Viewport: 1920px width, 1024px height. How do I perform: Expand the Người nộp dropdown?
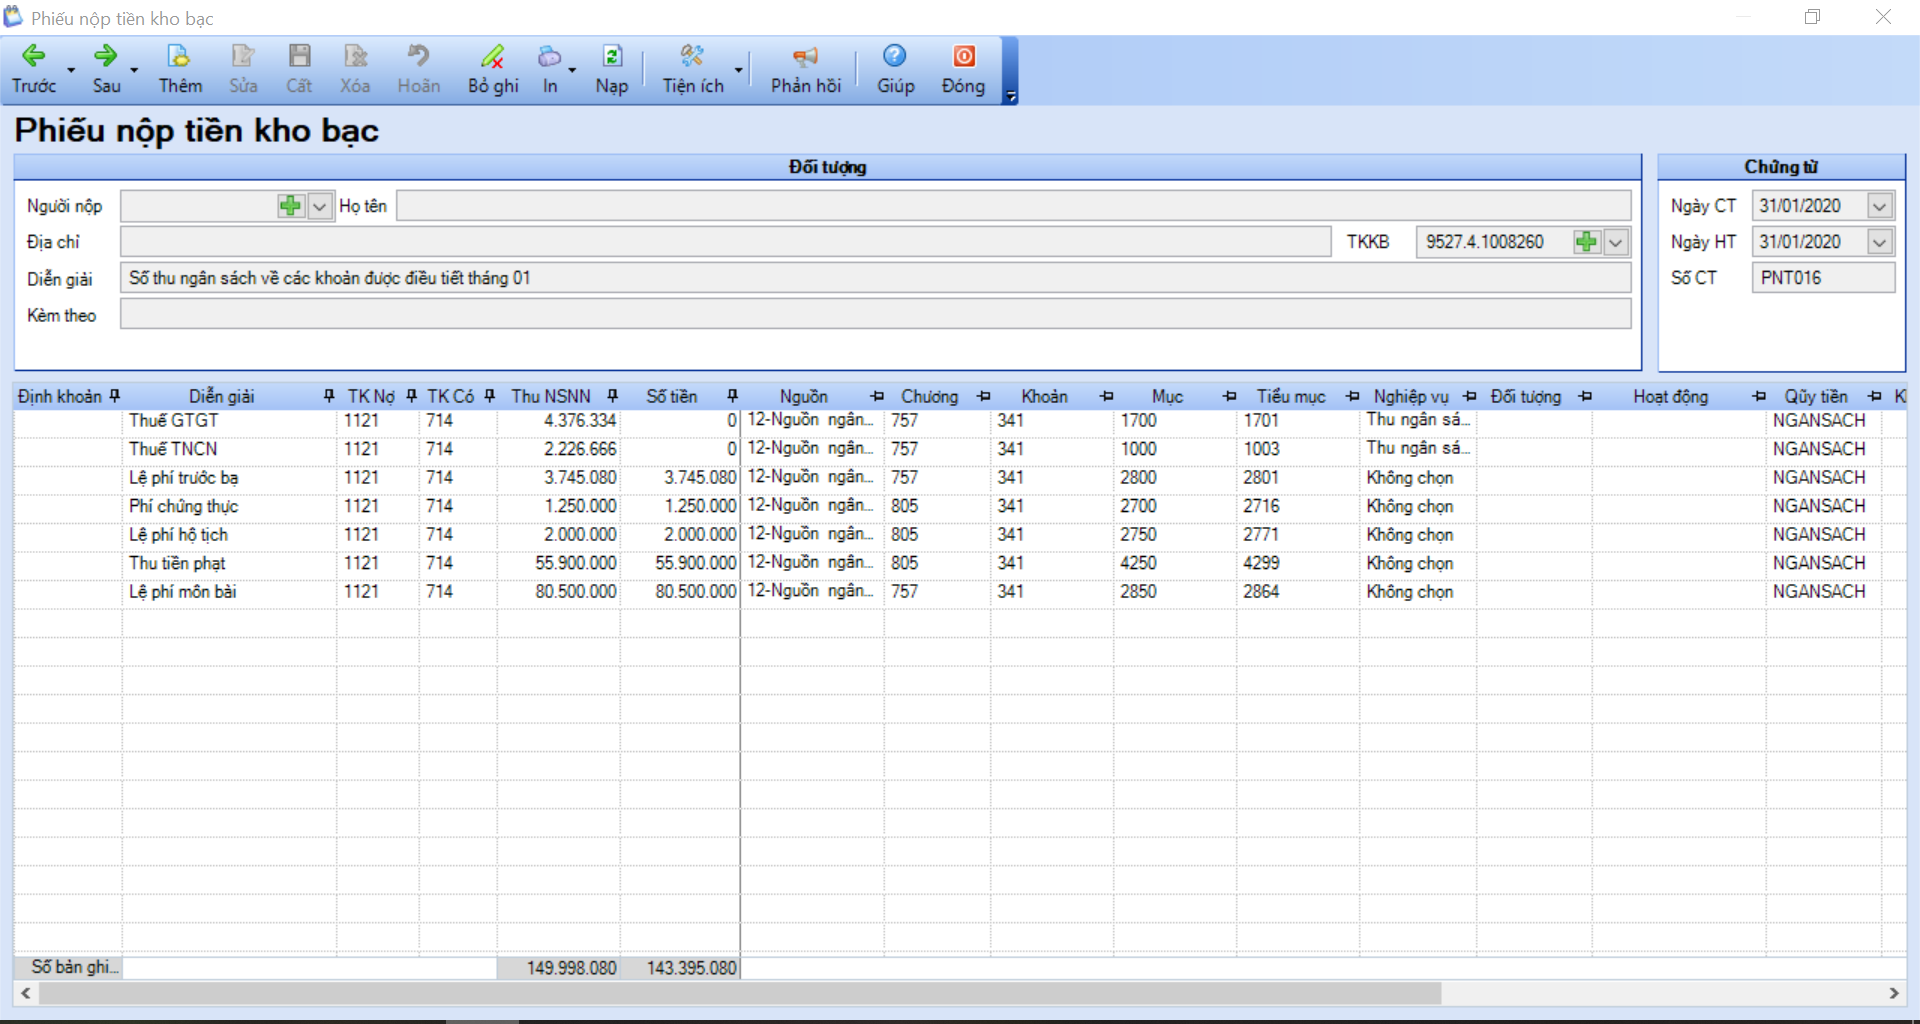point(320,206)
